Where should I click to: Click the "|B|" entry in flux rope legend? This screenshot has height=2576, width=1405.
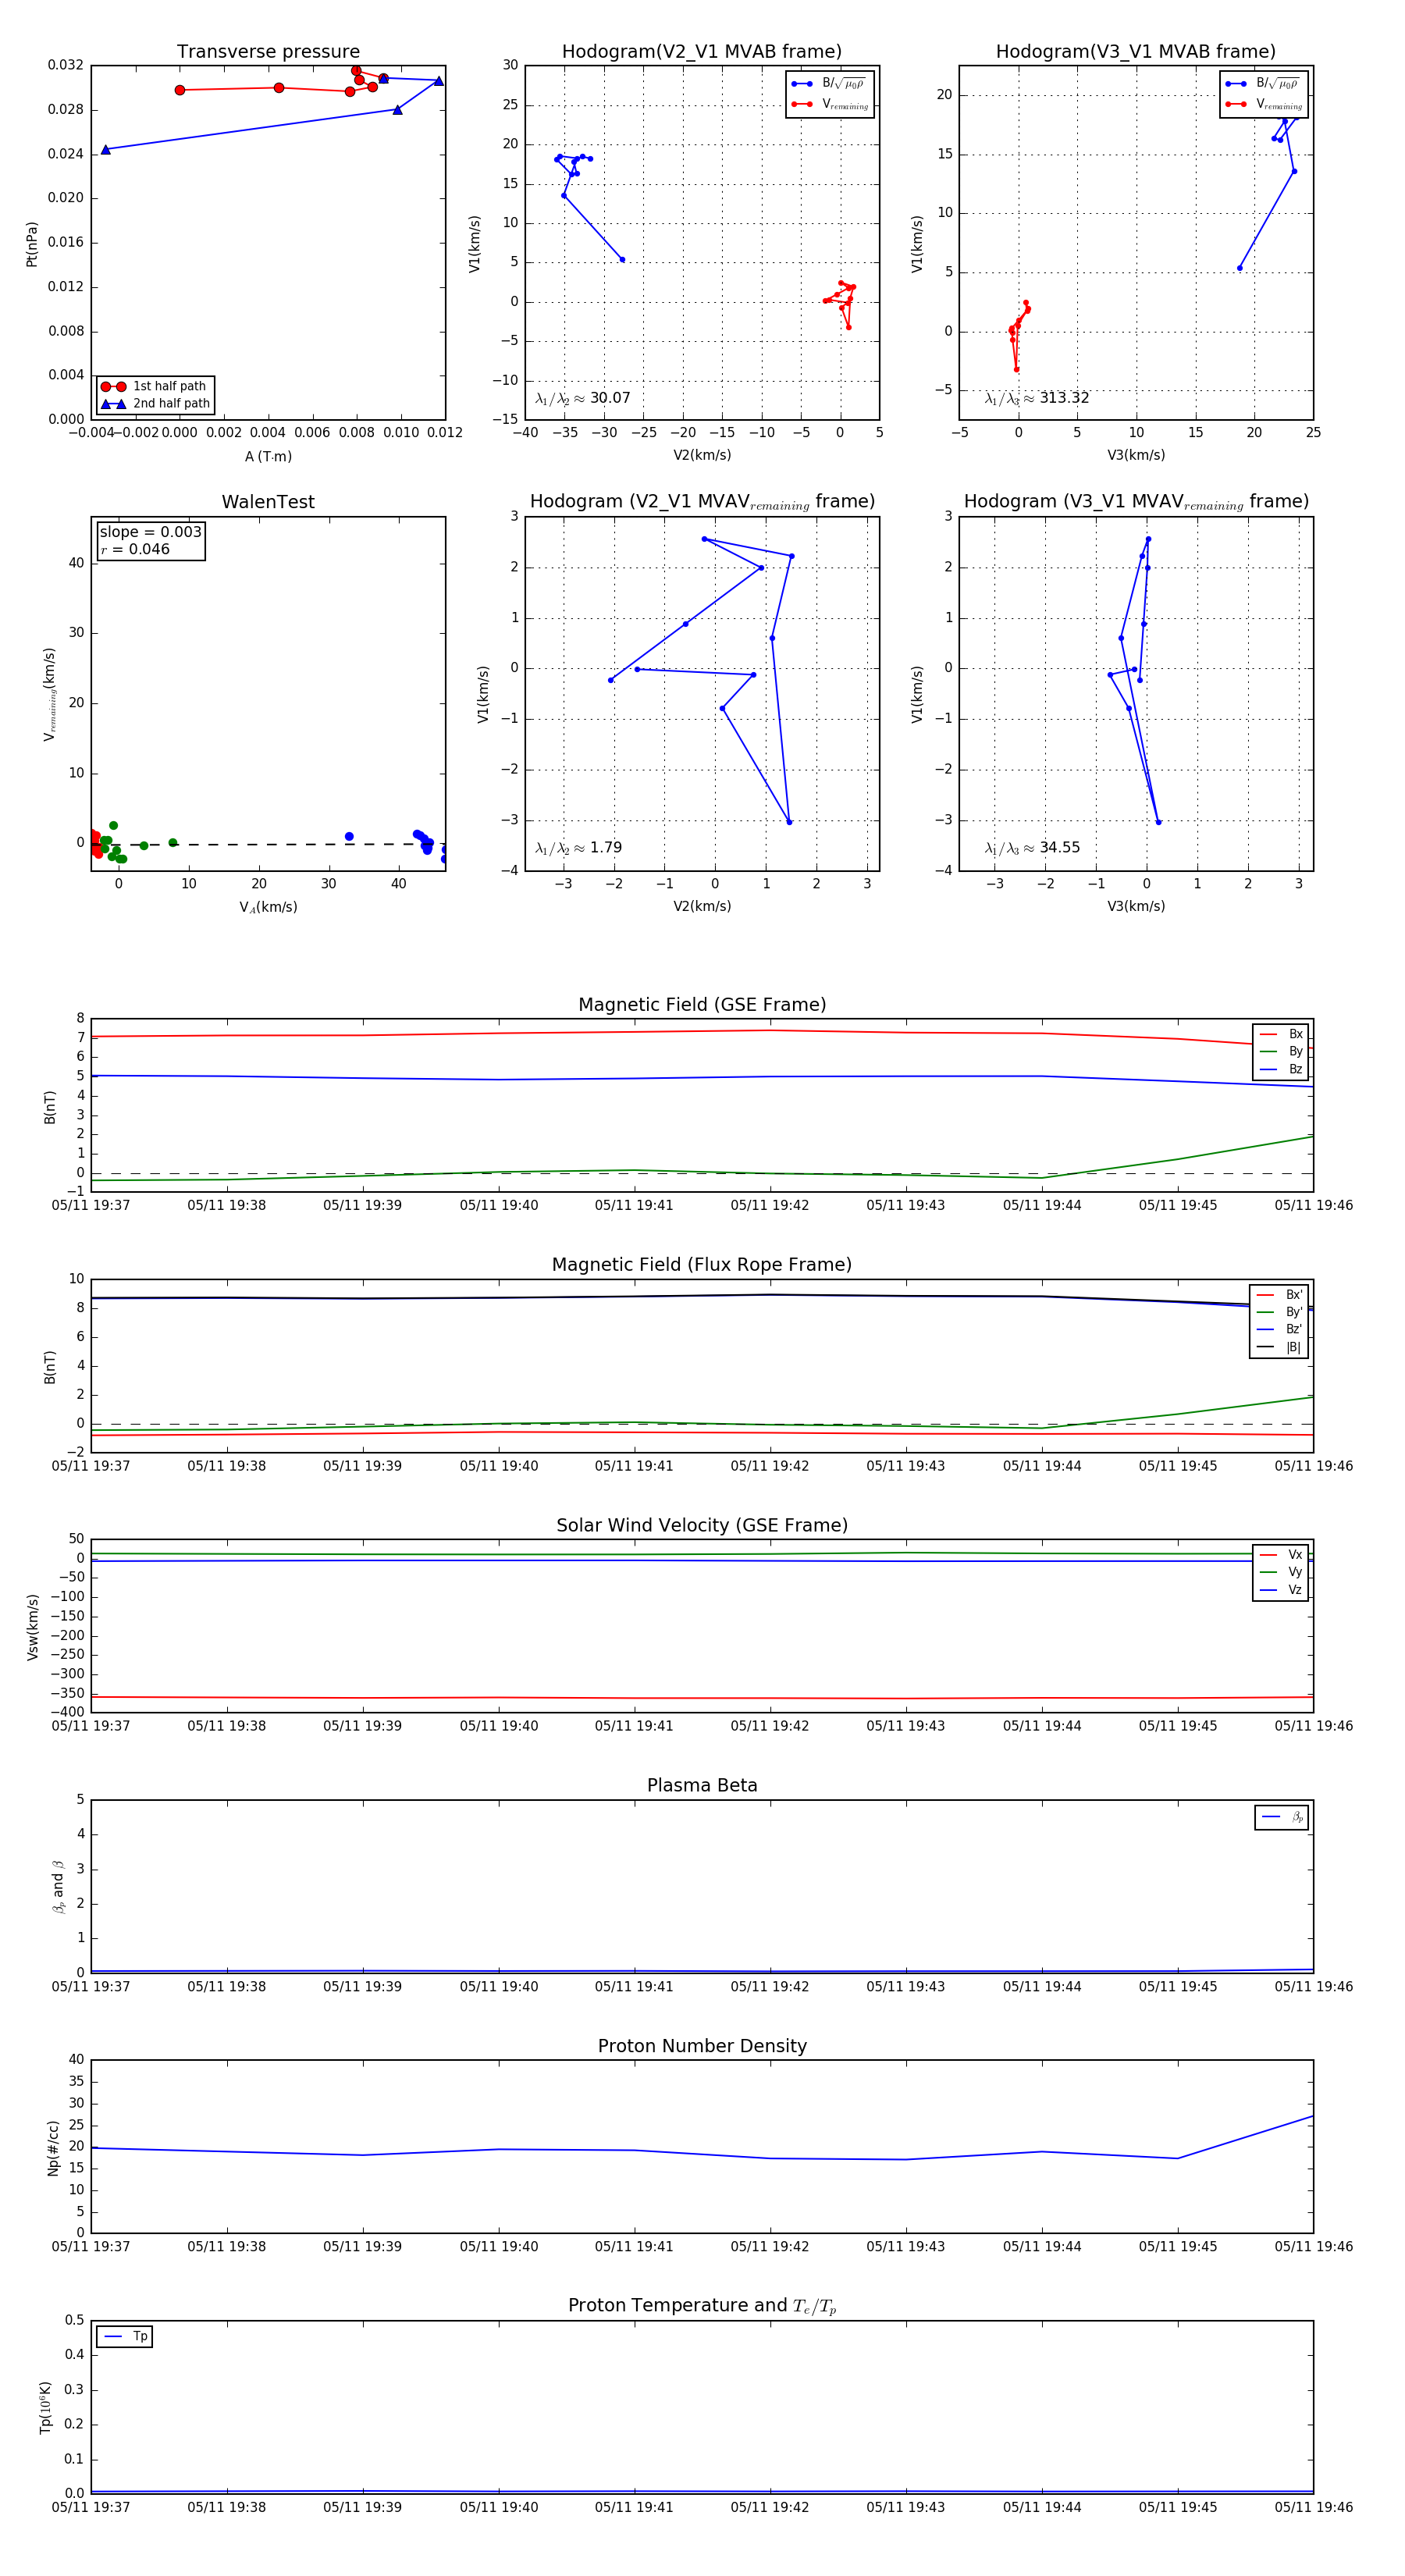coord(1280,1347)
